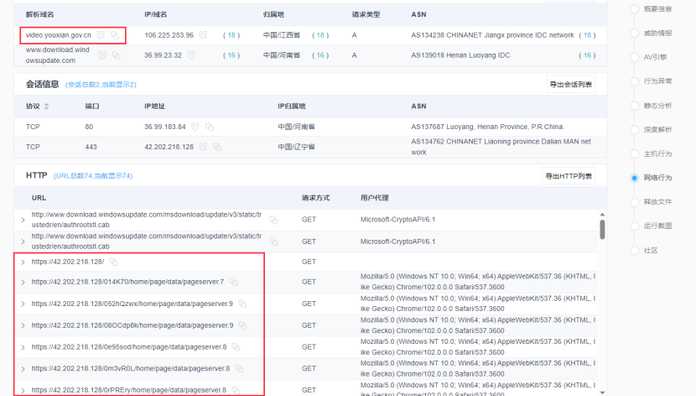The image size is (696, 396).
Task: Open the (18) count next to 中国/江西省
Action: [x=320, y=35]
